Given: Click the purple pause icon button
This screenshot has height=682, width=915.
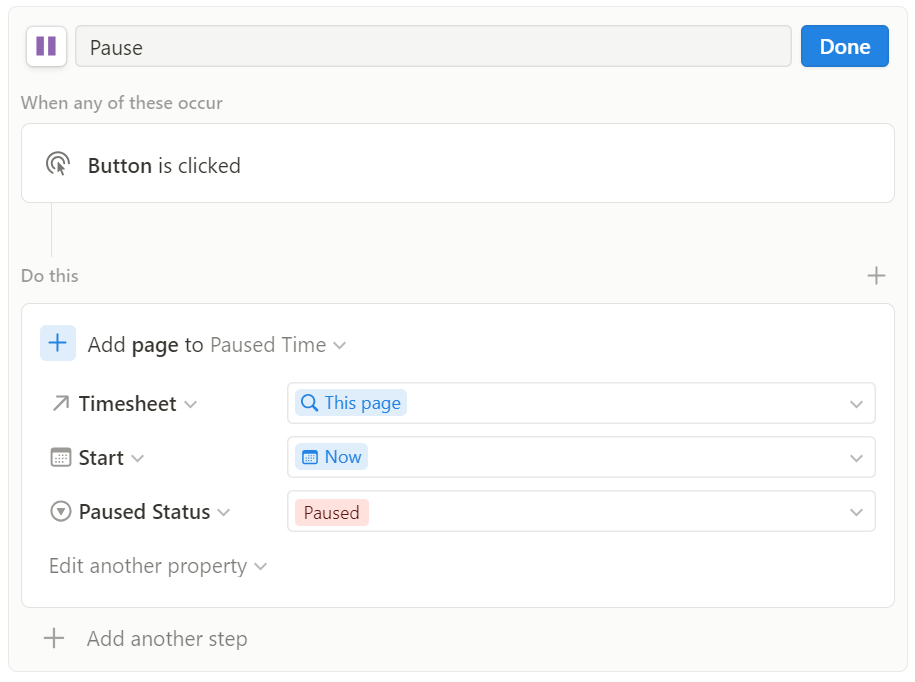Looking at the screenshot, I should coord(46,46).
